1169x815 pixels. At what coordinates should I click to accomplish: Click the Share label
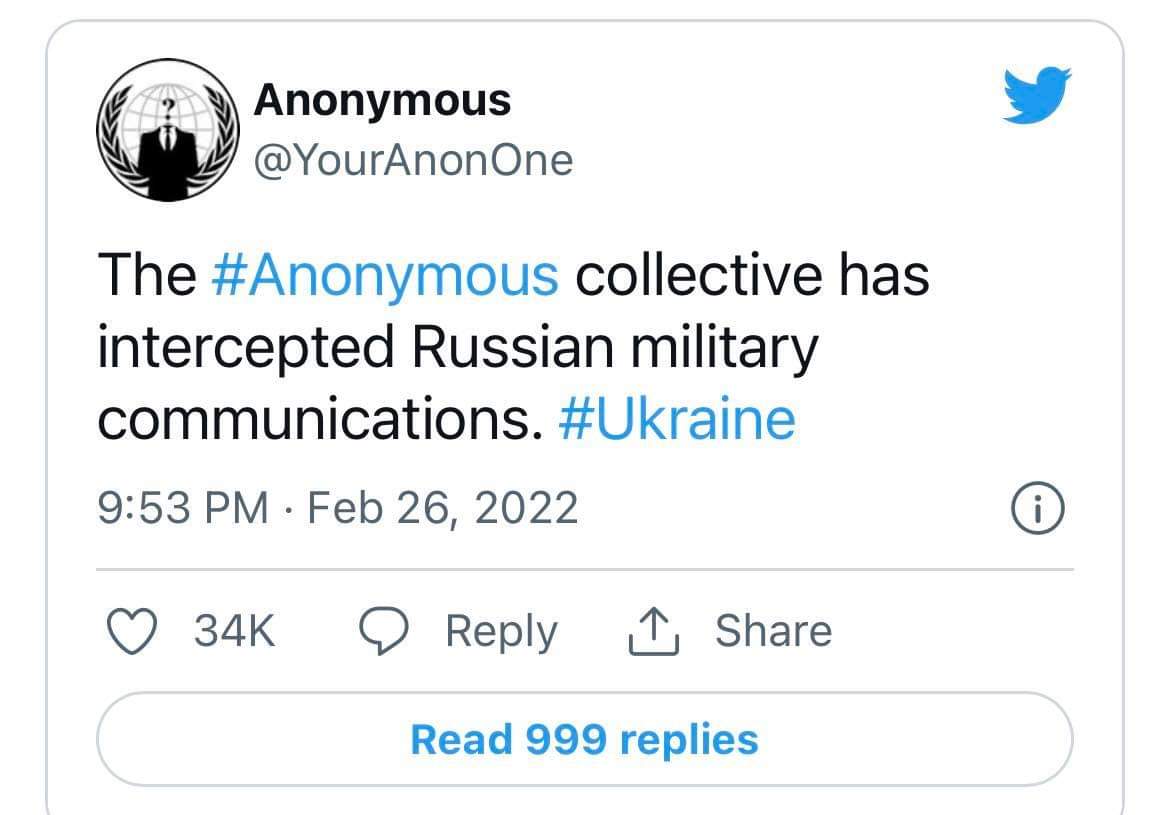[x=774, y=631]
